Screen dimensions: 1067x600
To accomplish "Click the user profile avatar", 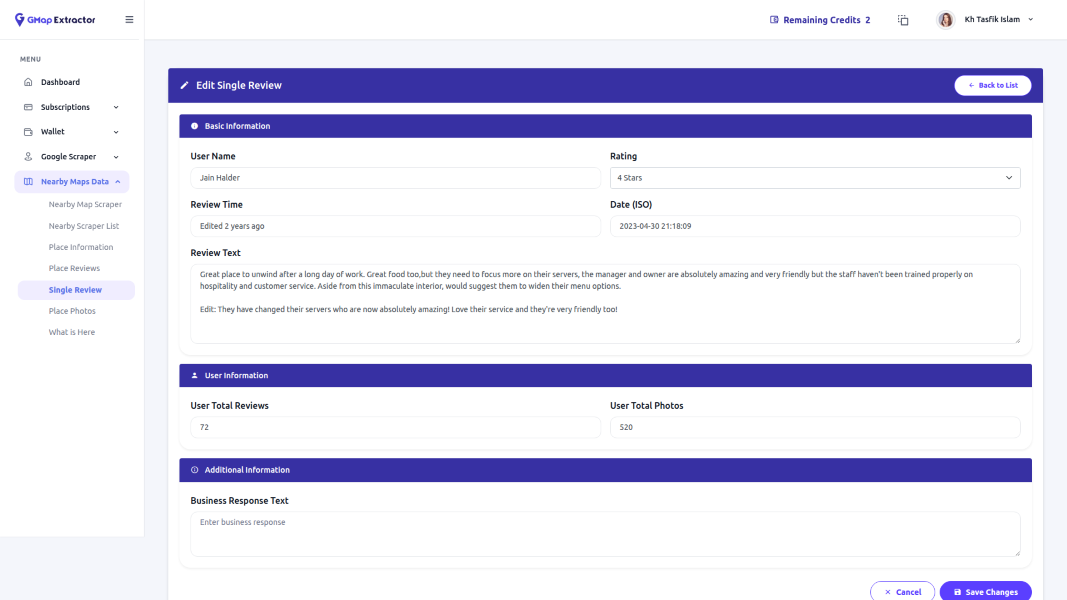I will (x=945, y=20).
